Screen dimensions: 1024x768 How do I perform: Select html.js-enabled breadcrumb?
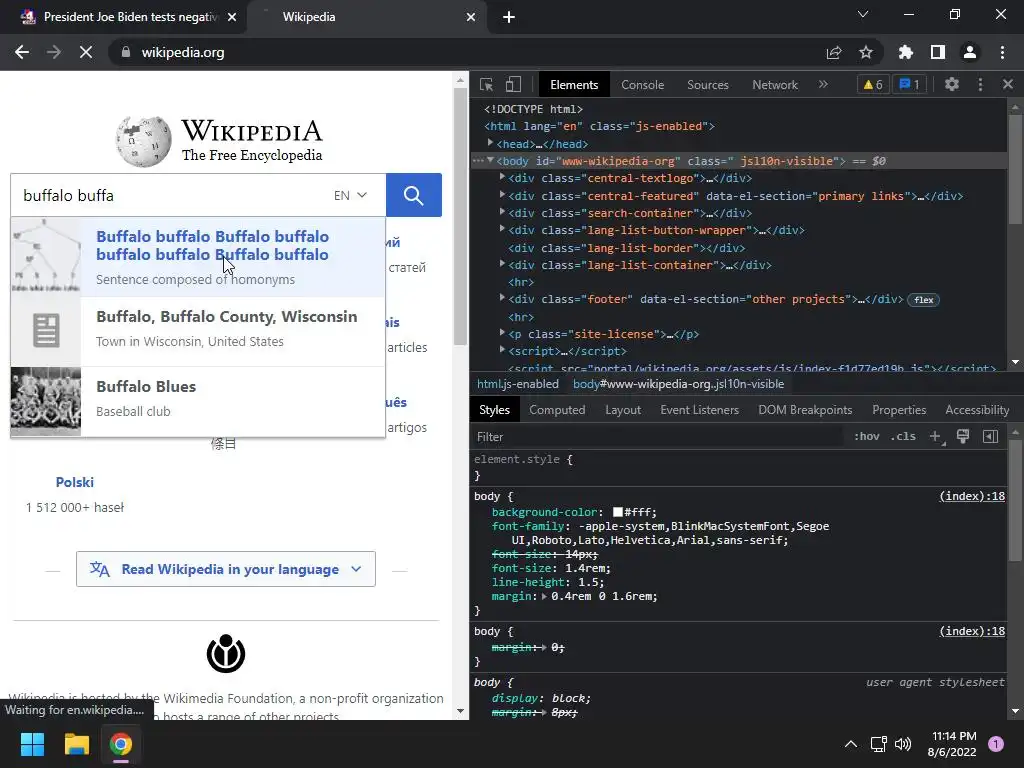517,384
